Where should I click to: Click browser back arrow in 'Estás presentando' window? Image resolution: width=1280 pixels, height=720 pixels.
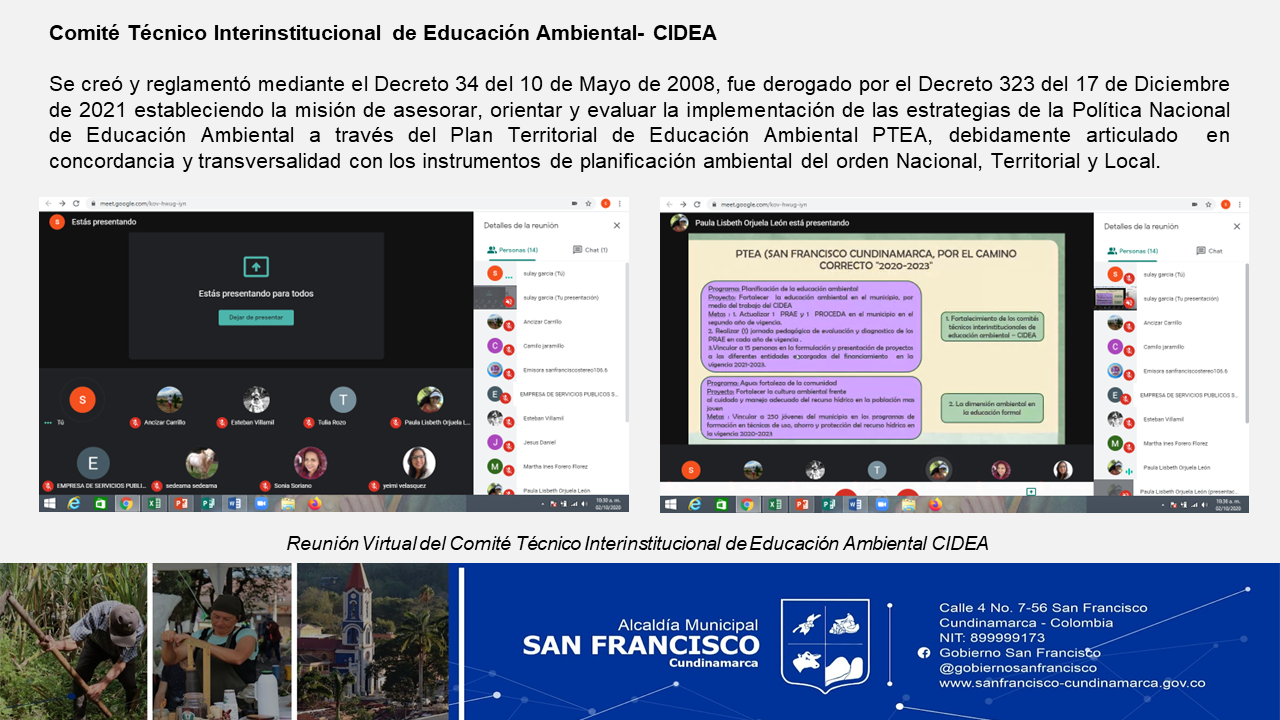[48, 203]
